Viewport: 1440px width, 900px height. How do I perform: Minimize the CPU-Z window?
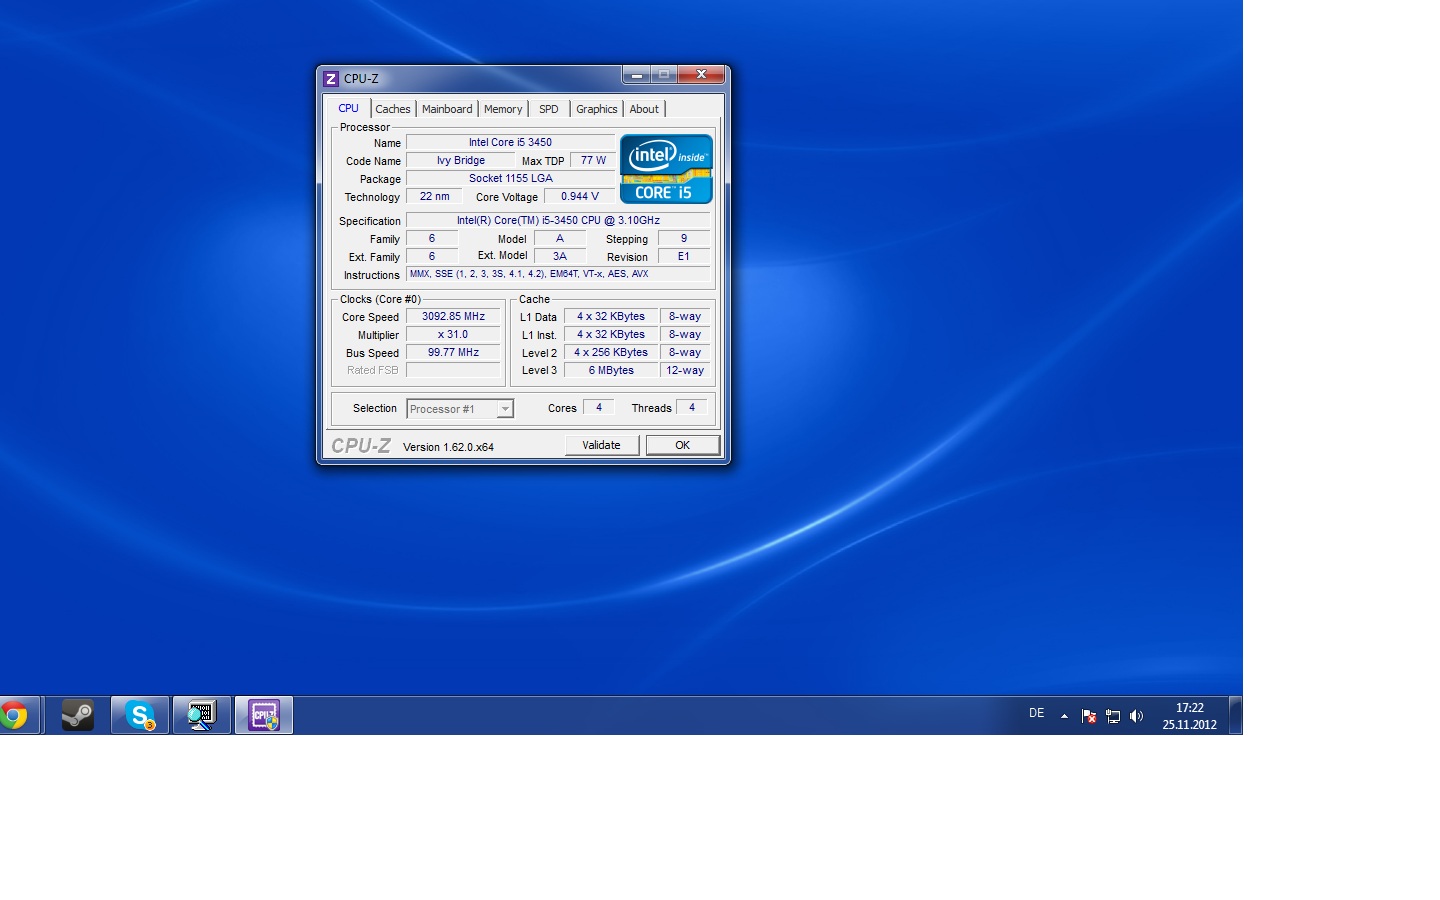pos(637,75)
